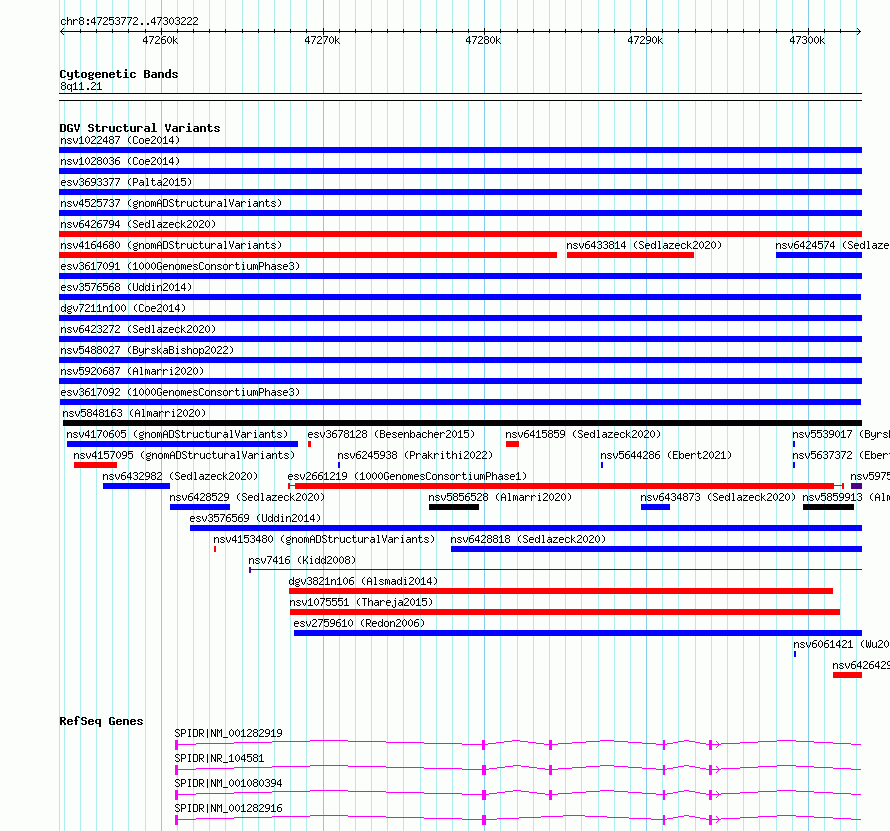
Task: Click the nsv5539017 variant label
Action: (841, 434)
